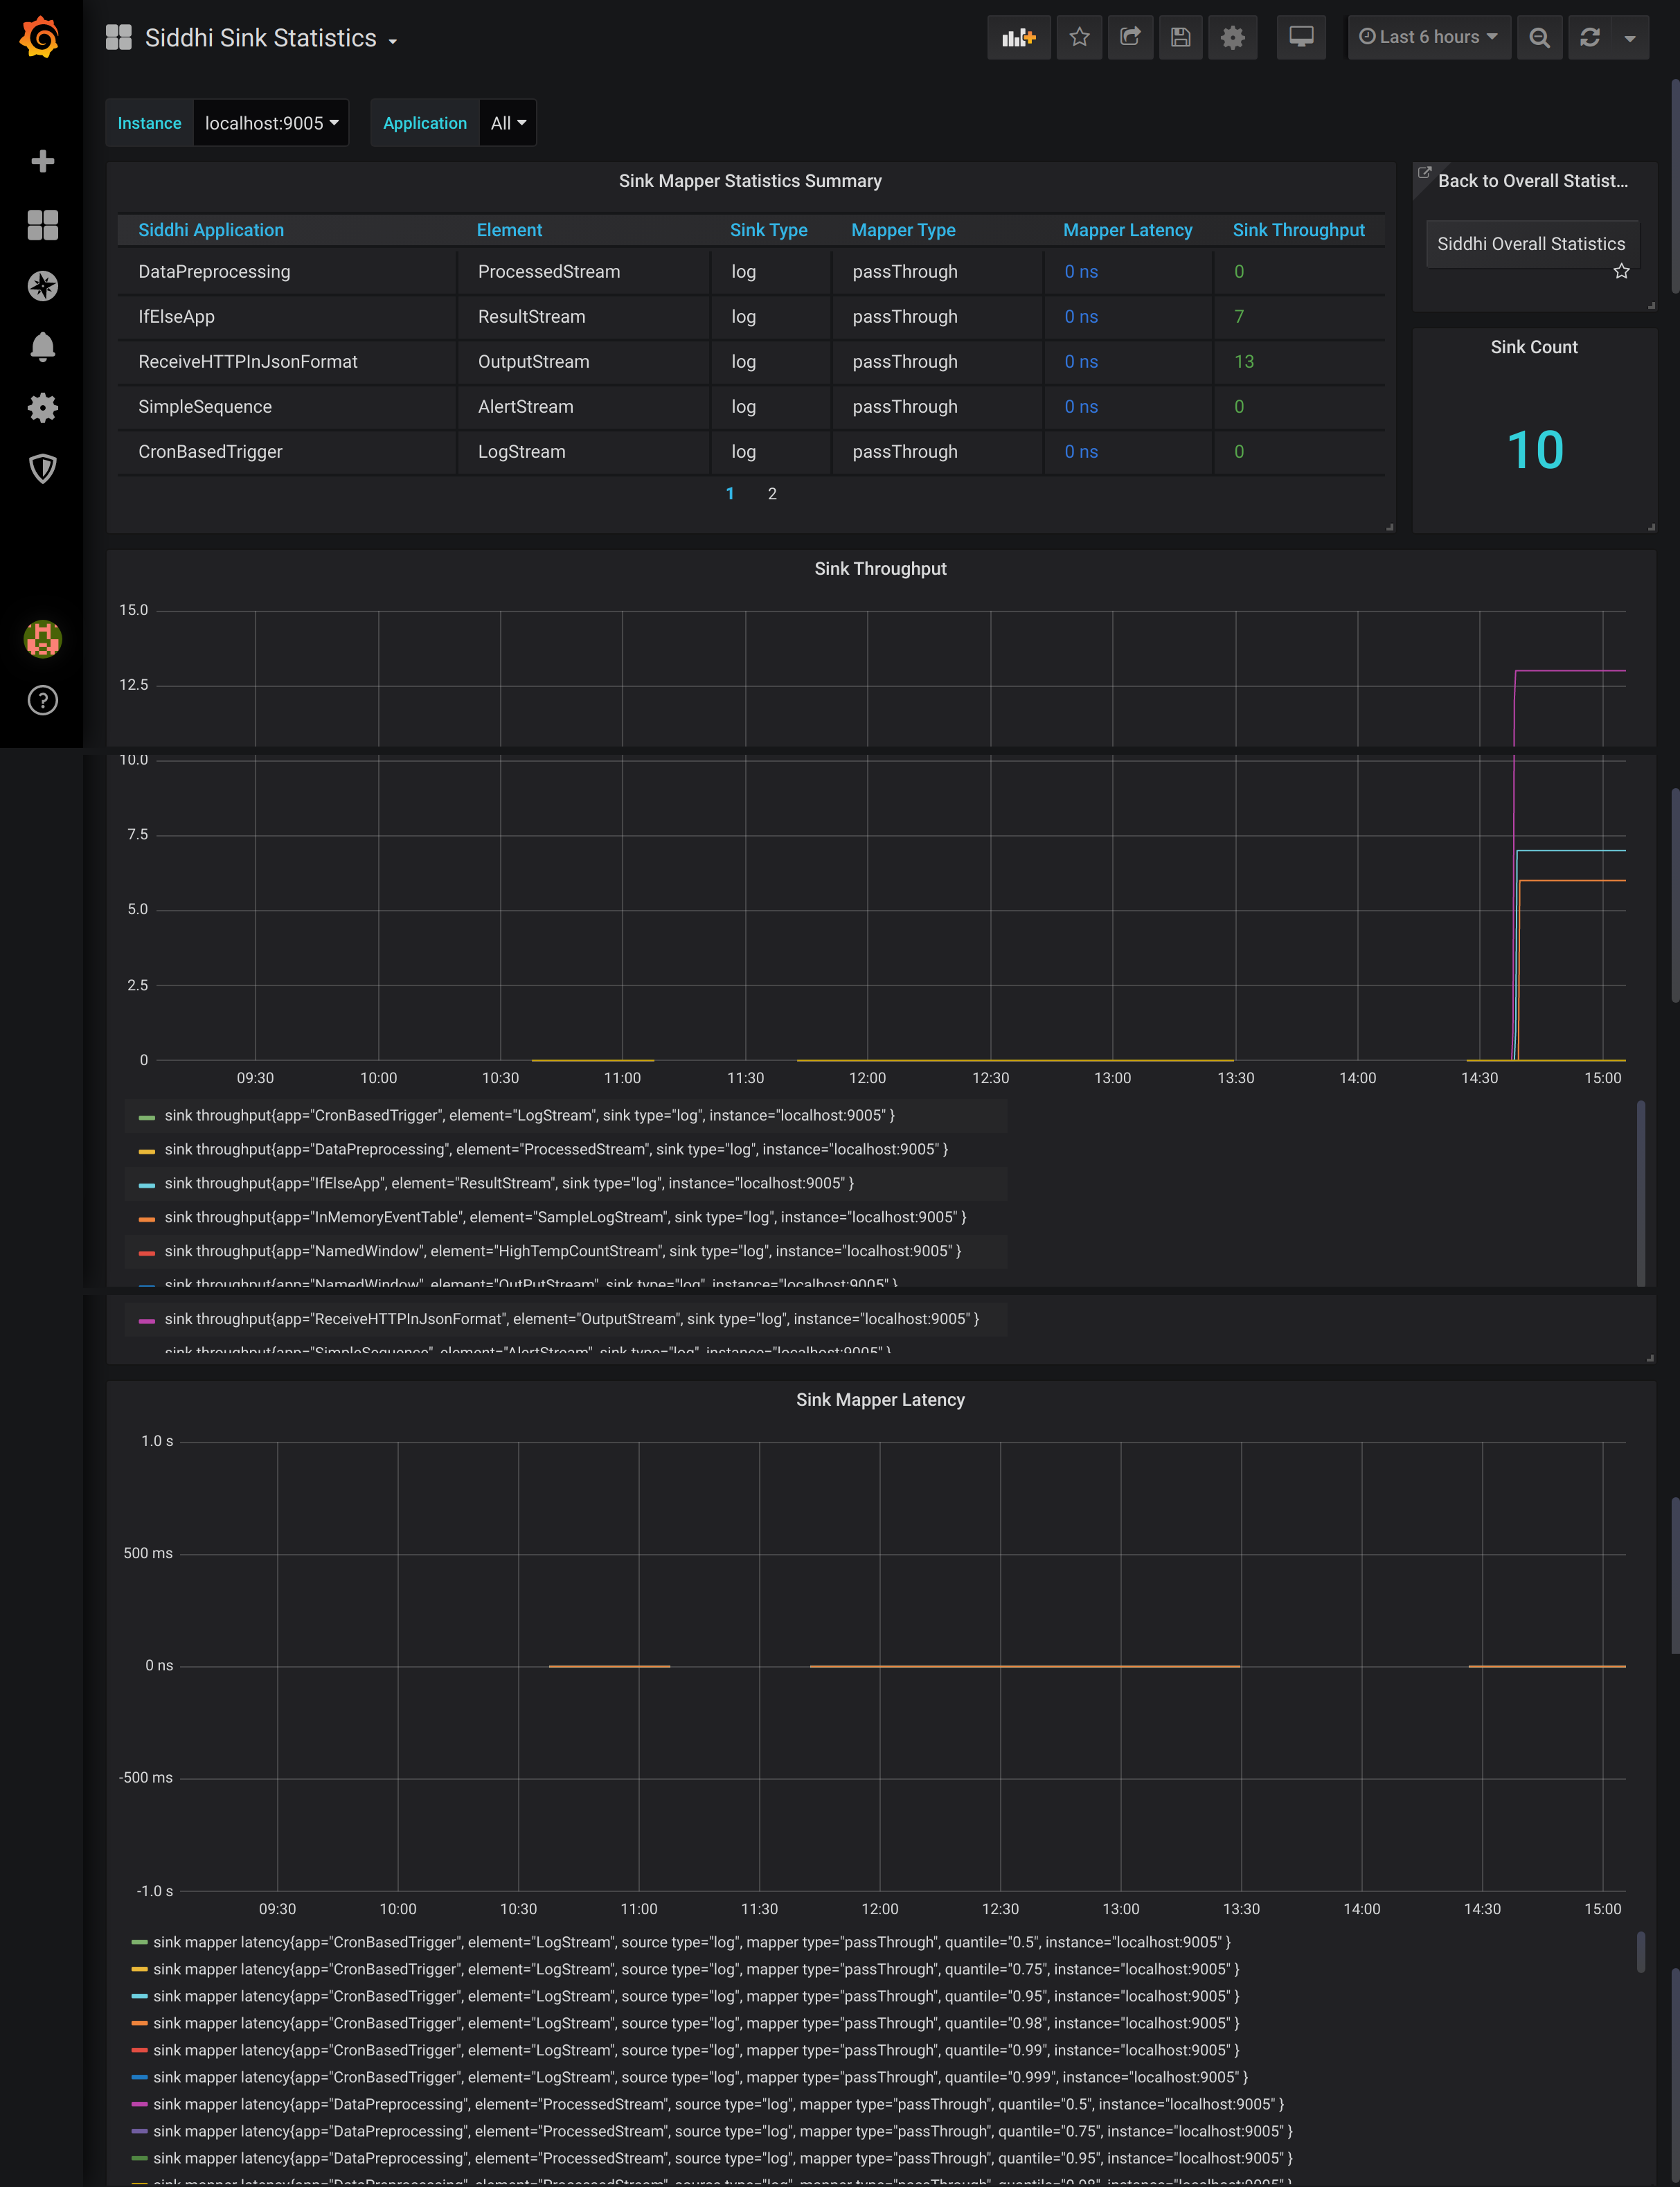Click the Share dashboard icon
Viewport: 1680px width, 2187px height.
[1130, 38]
